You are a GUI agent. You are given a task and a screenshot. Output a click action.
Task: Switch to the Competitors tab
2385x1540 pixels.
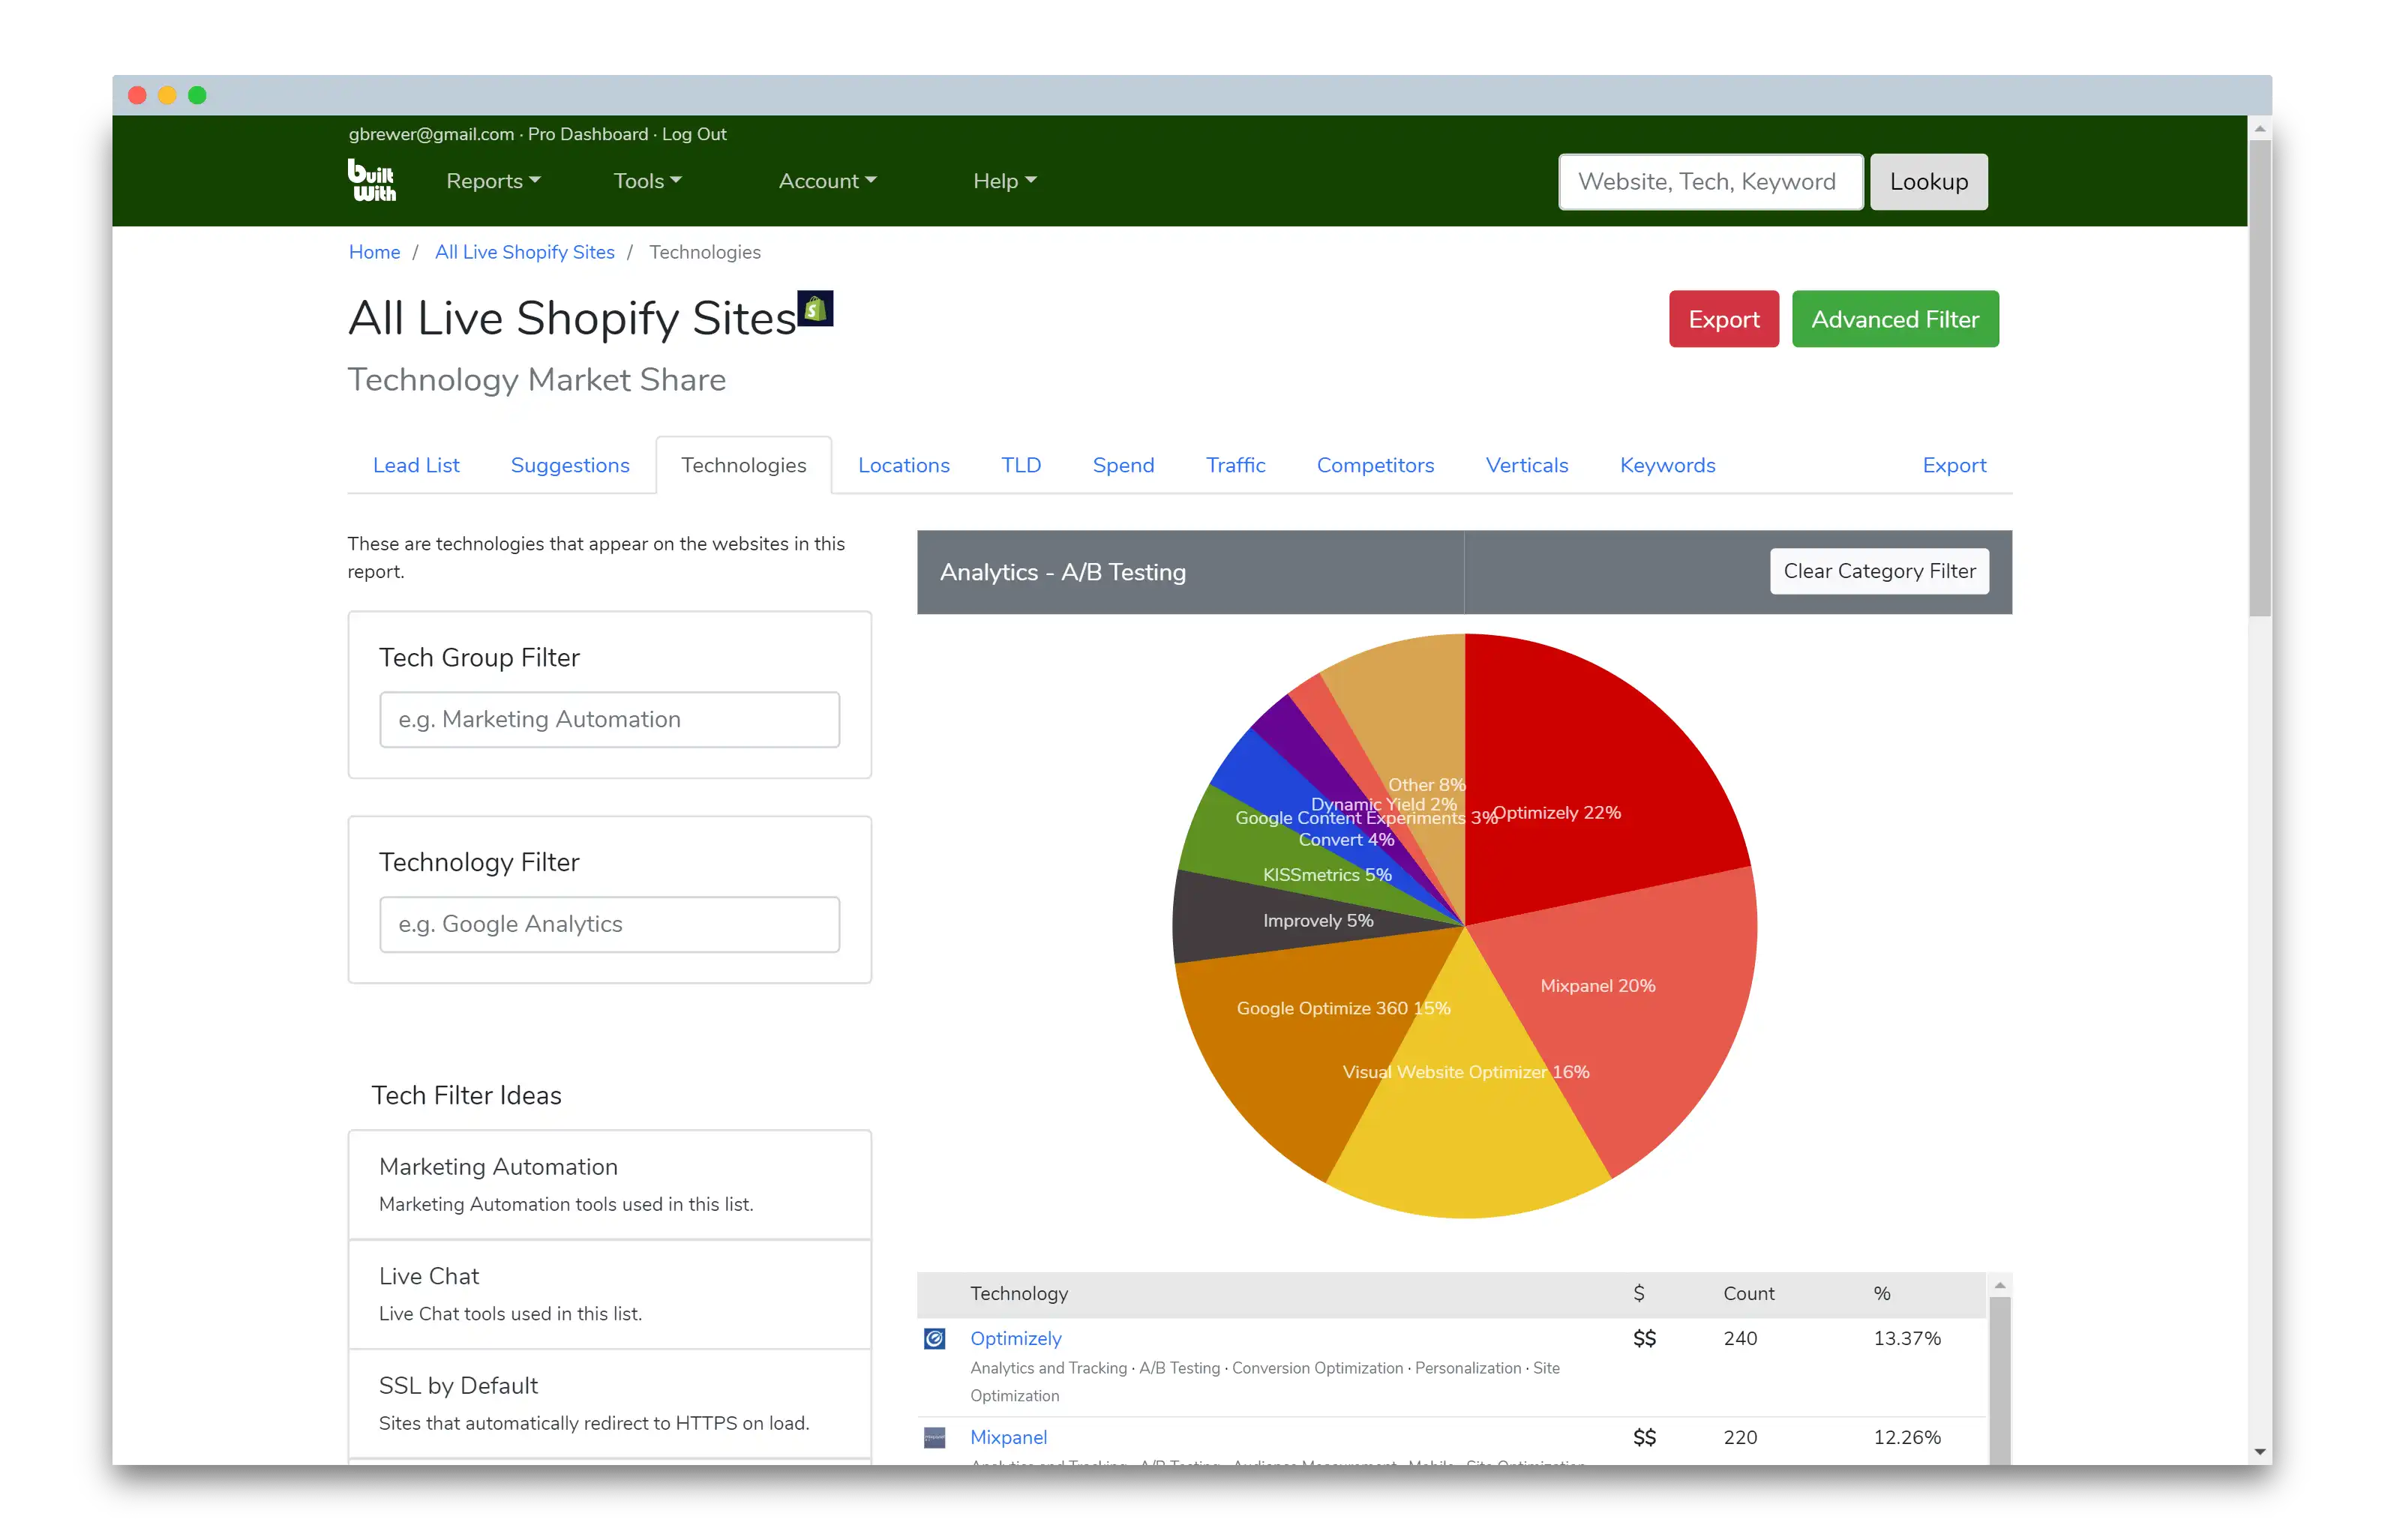(1375, 465)
